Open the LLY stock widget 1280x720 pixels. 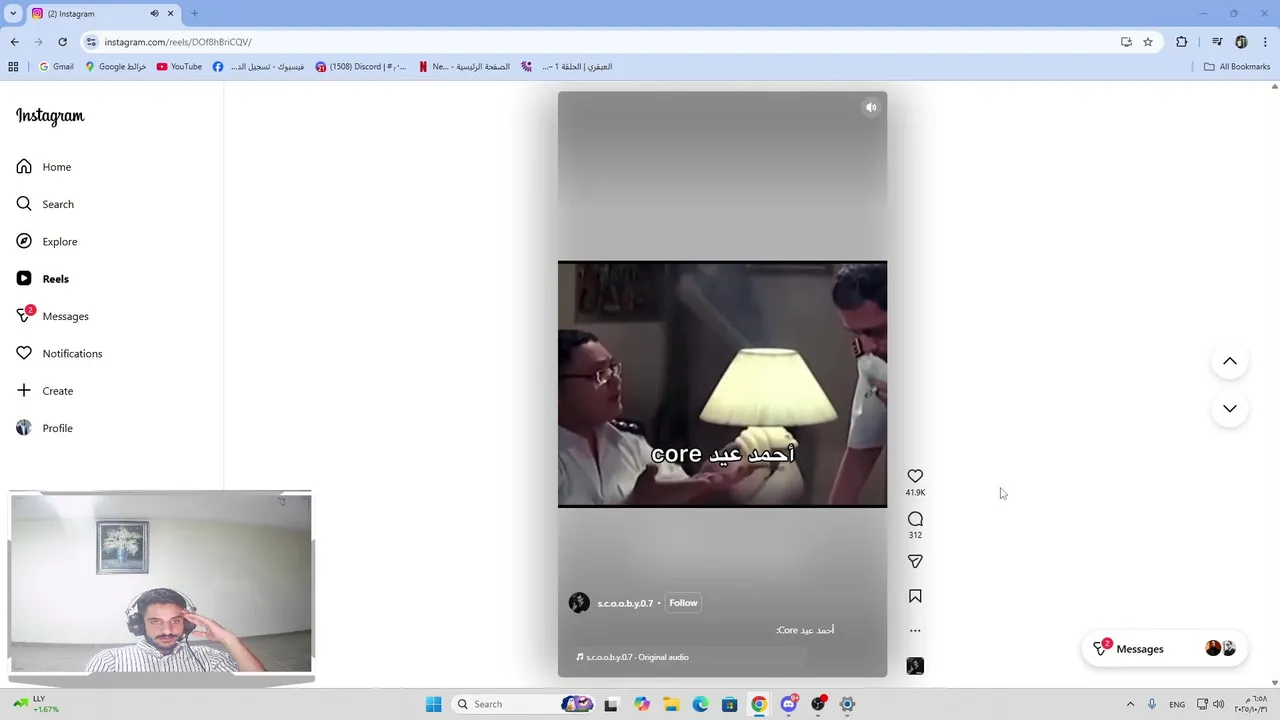pyautogui.click(x=36, y=704)
